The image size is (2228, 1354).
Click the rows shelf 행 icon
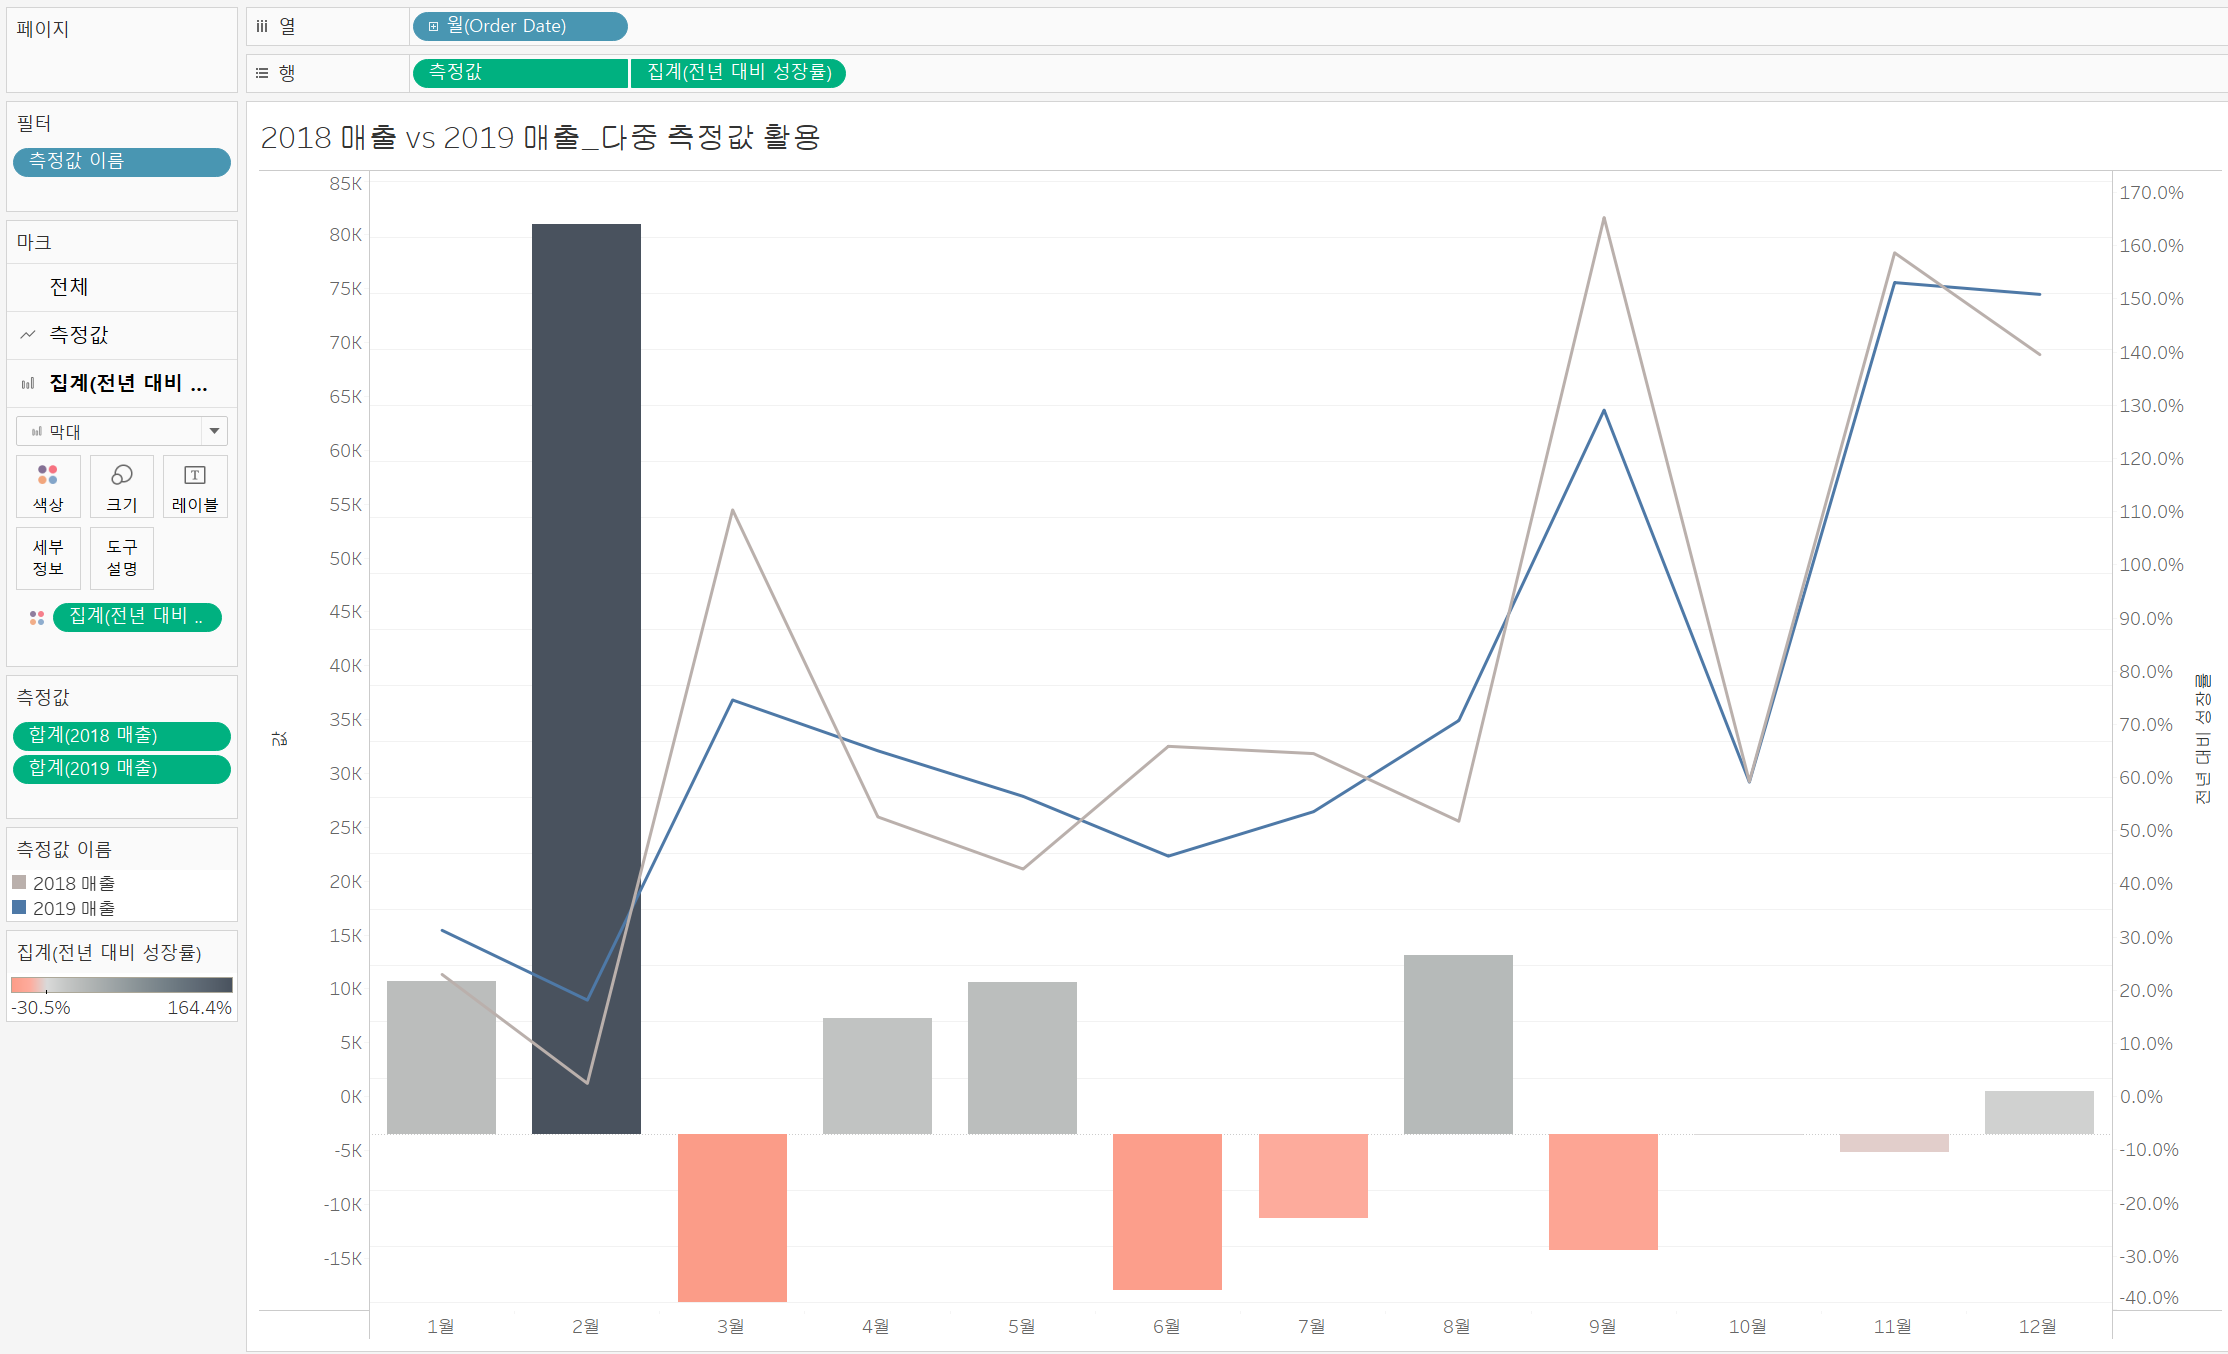[x=262, y=73]
